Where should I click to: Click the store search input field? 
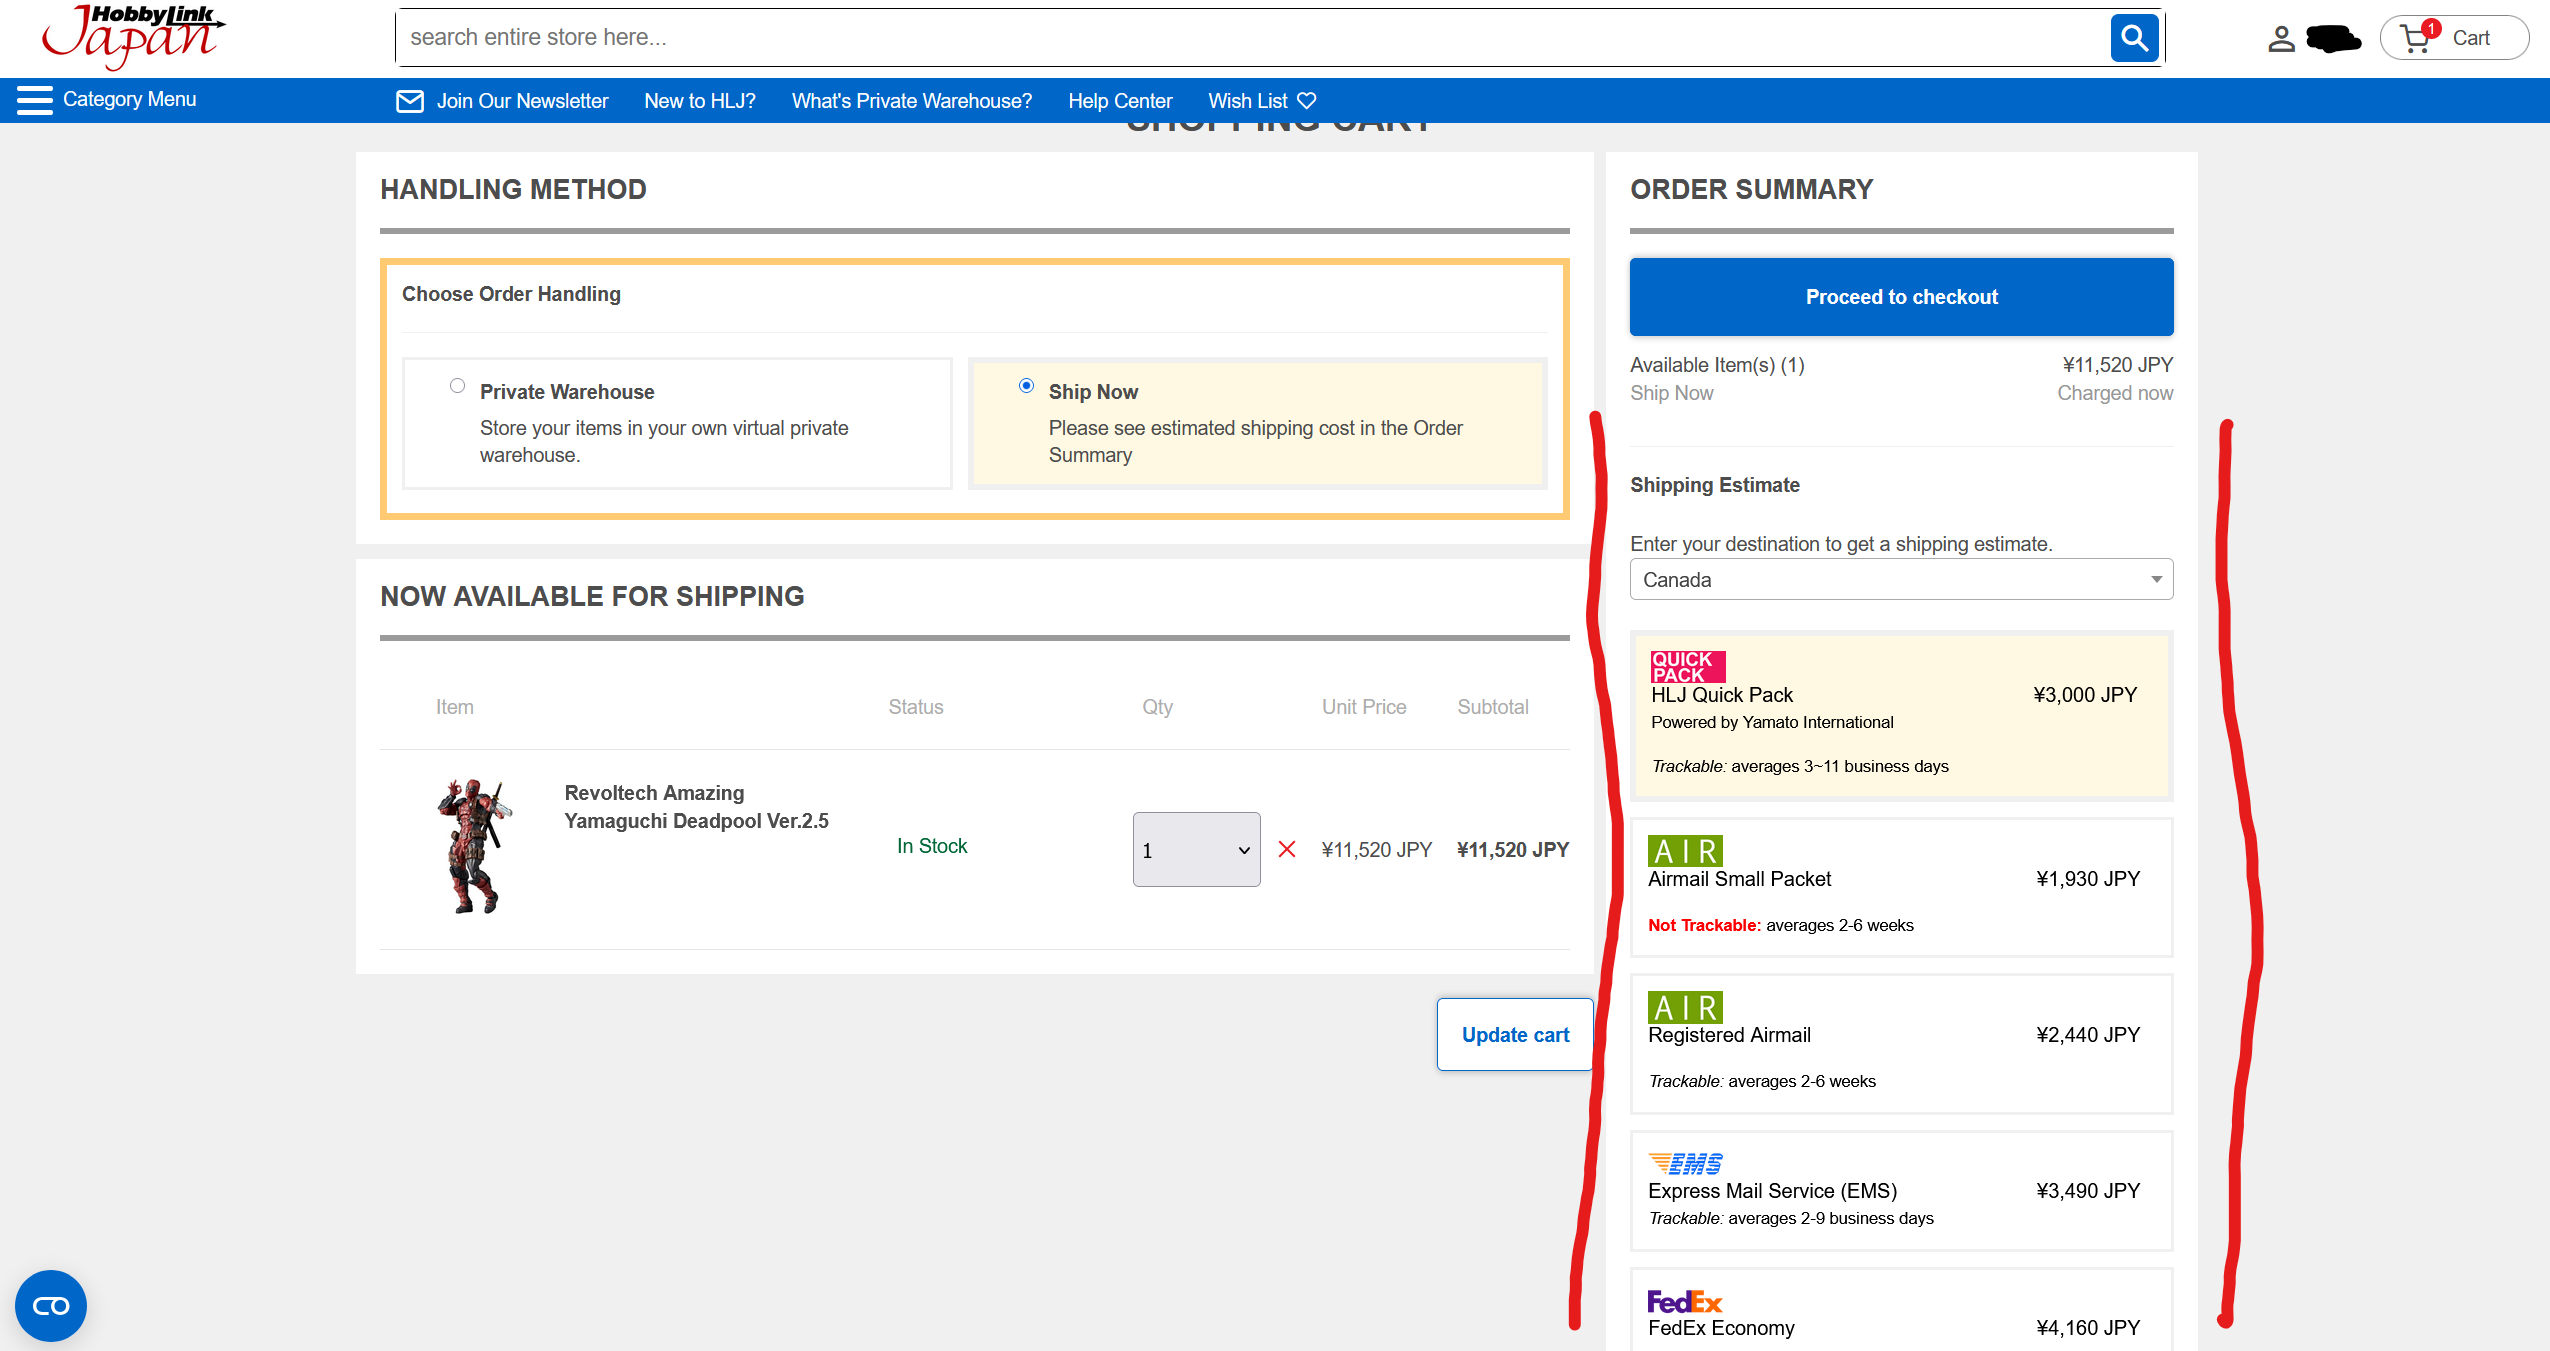click(x=1250, y=38)
